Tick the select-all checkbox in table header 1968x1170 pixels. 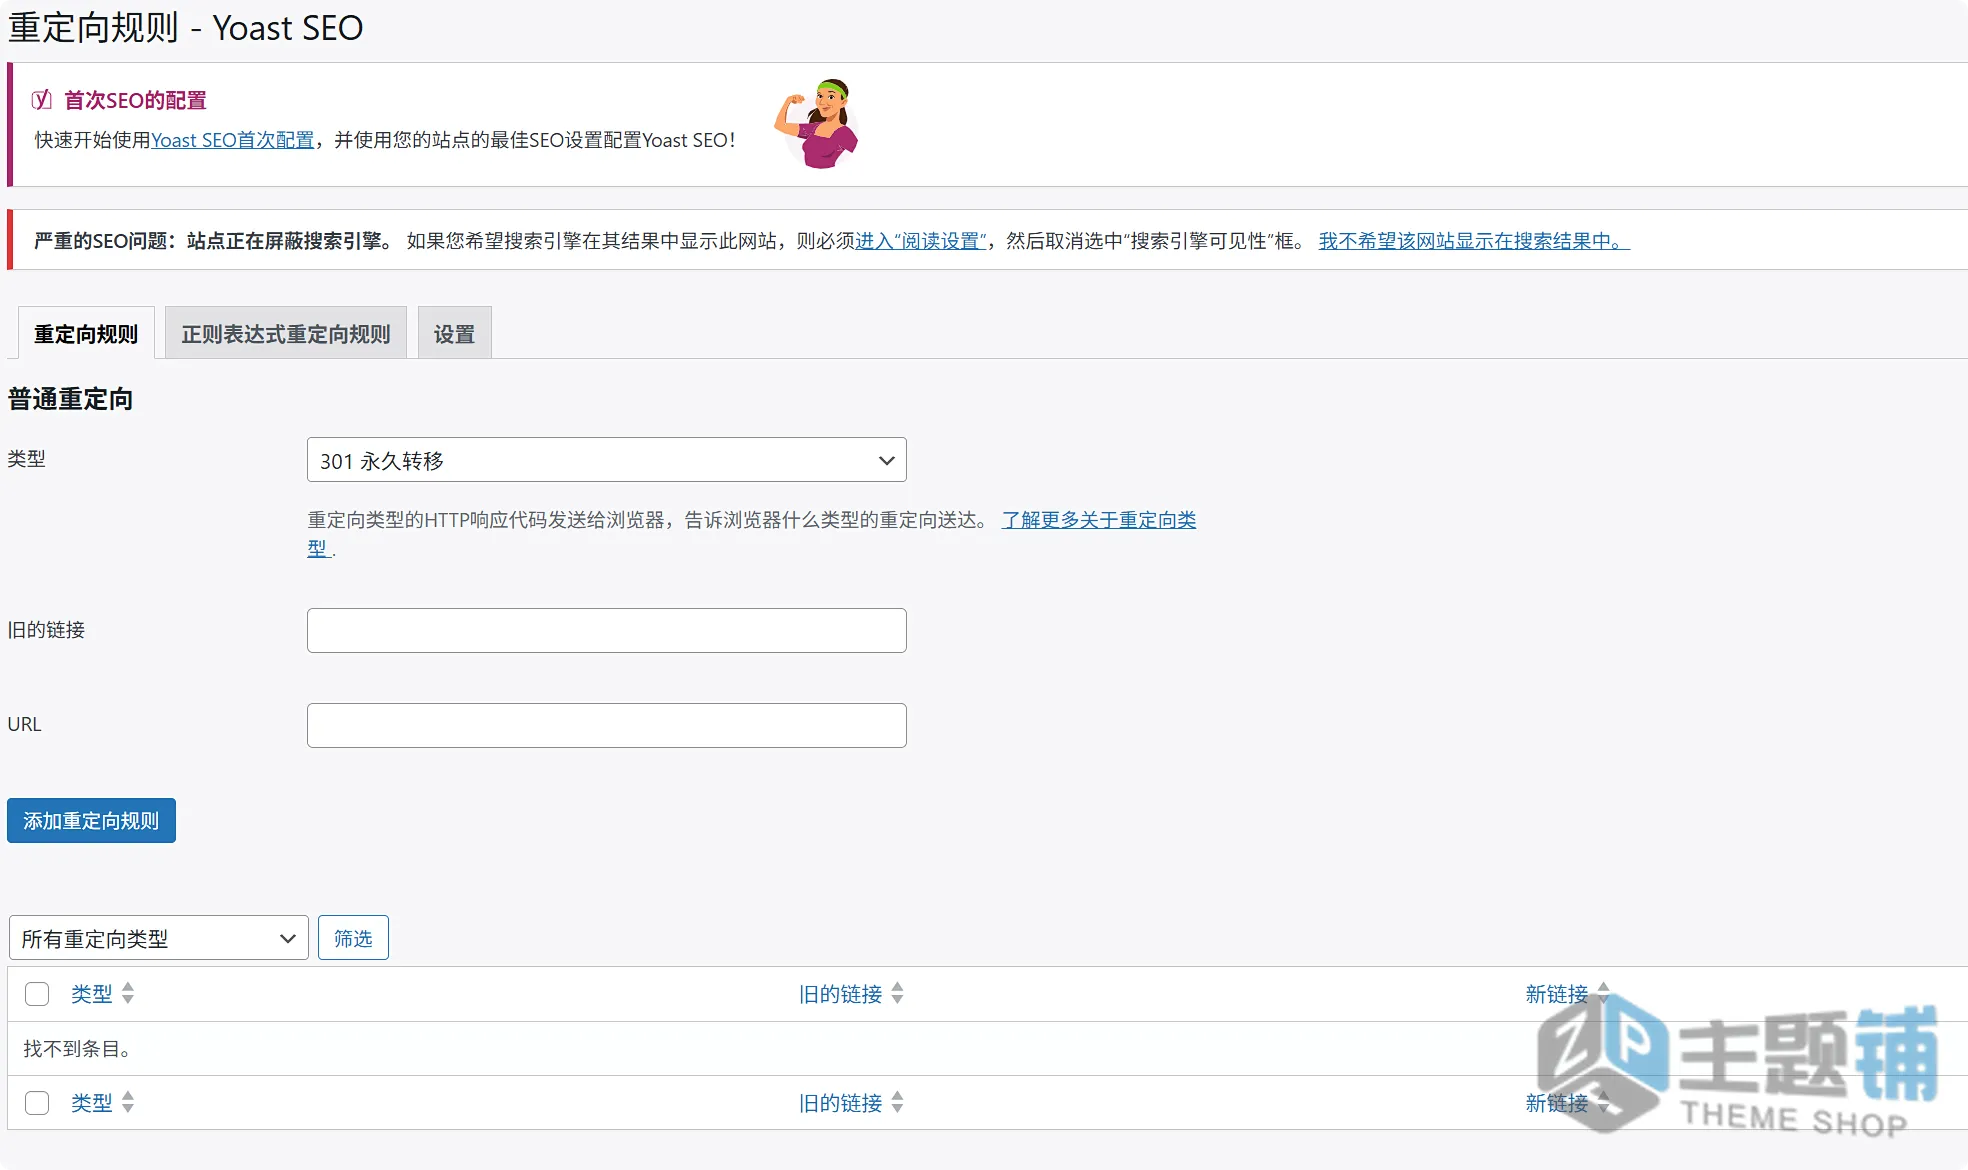(37, 994)
